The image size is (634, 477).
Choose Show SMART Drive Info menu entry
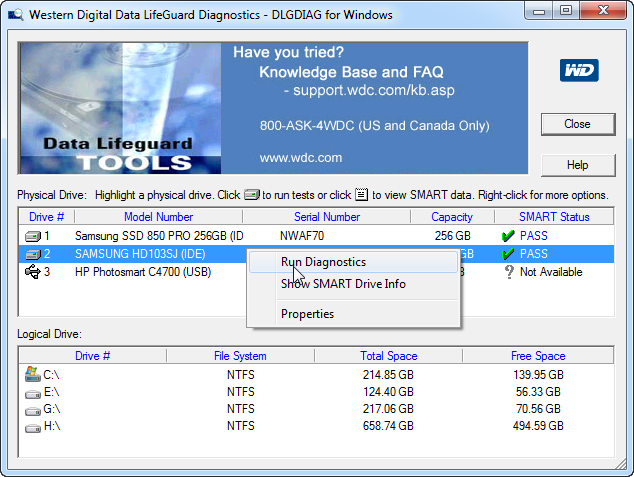tap(354, 284)
